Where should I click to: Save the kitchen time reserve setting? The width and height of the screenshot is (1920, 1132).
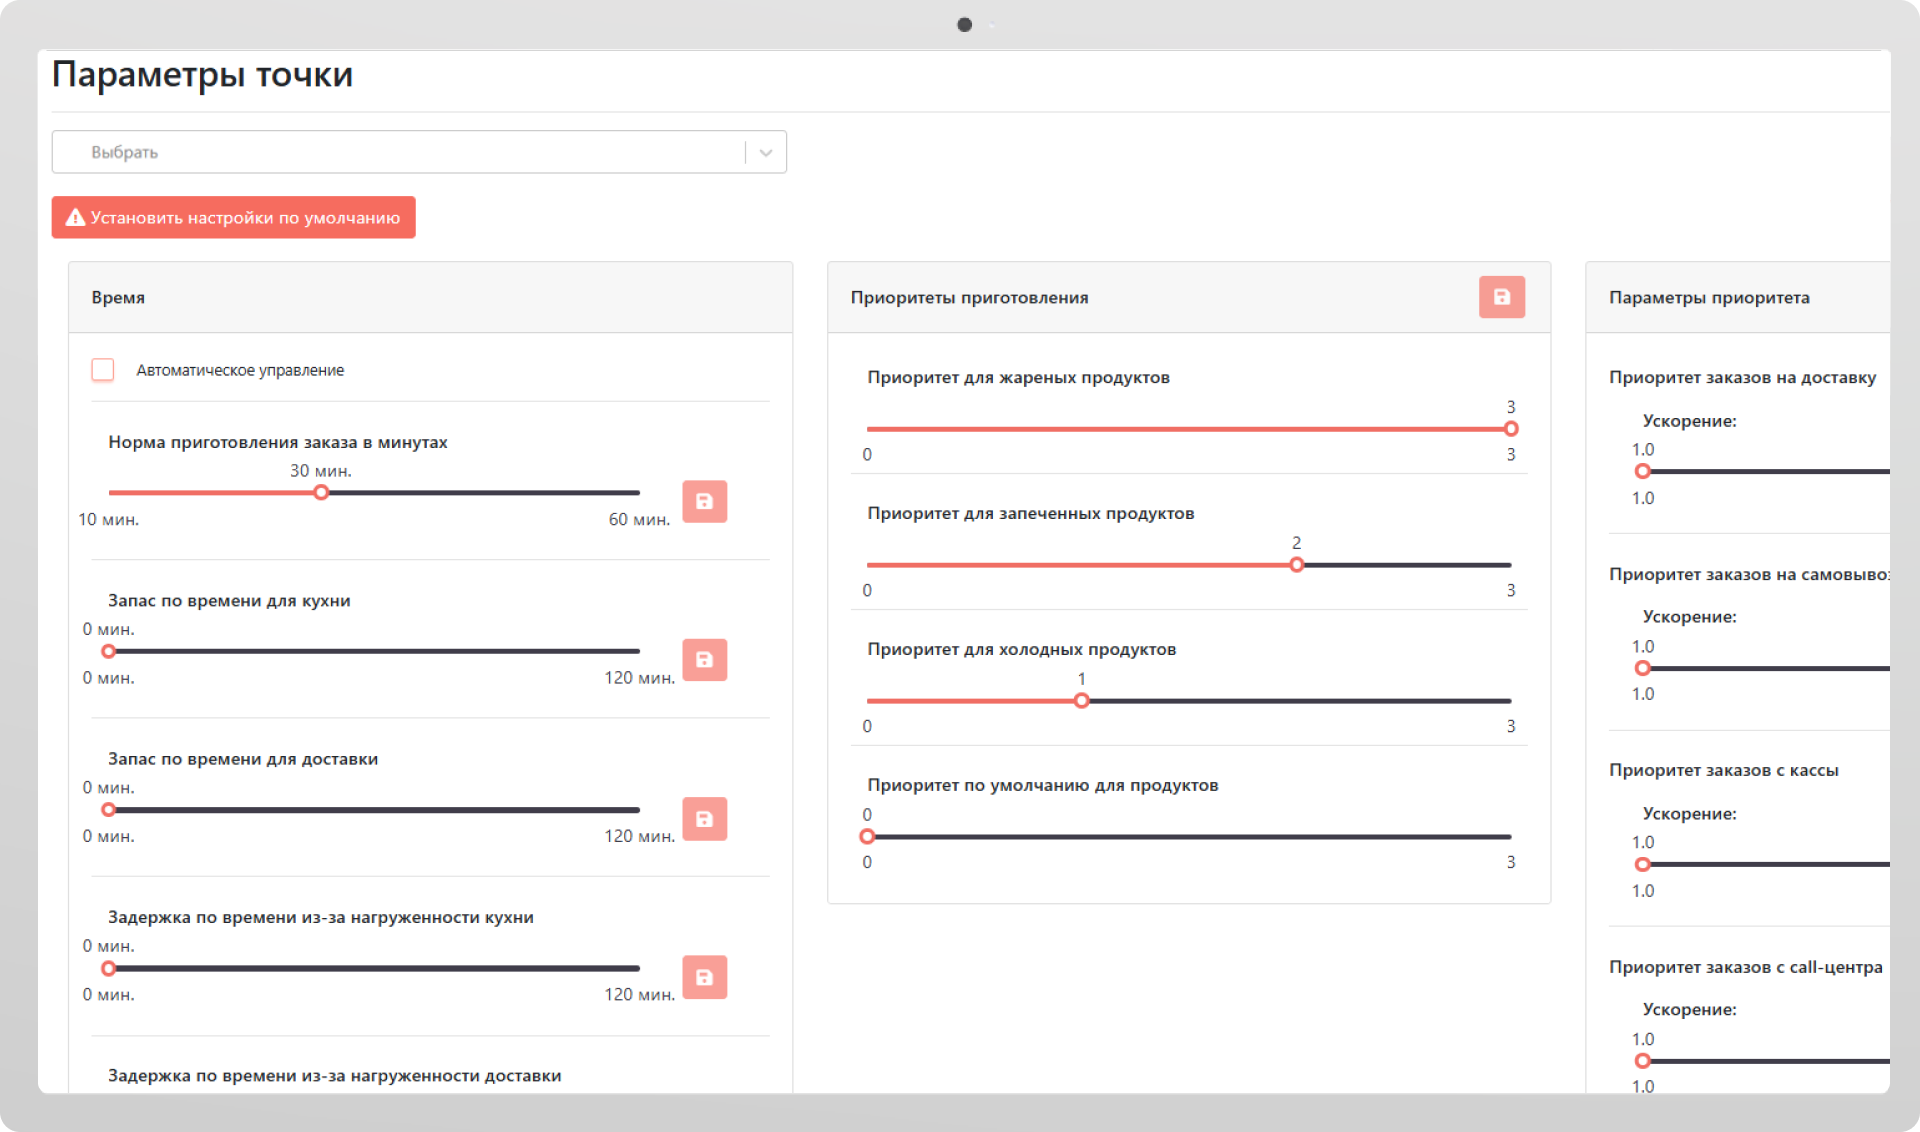click(x=704, y=660)
